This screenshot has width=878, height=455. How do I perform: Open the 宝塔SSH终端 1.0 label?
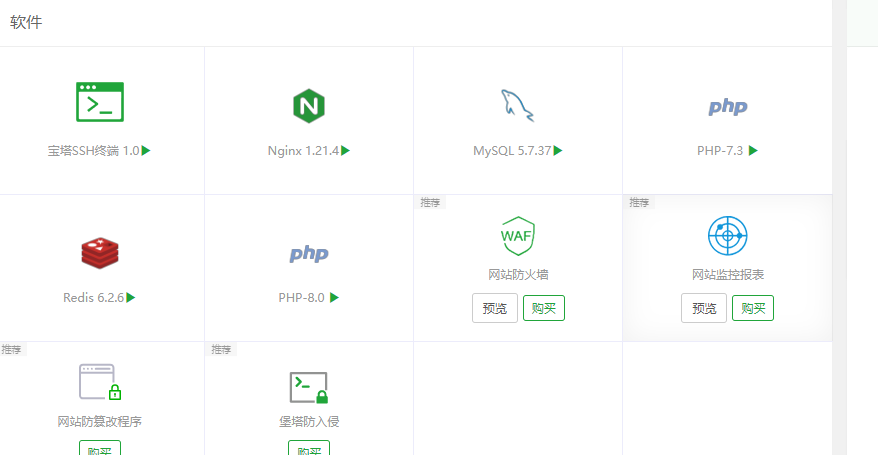[93, 151]
